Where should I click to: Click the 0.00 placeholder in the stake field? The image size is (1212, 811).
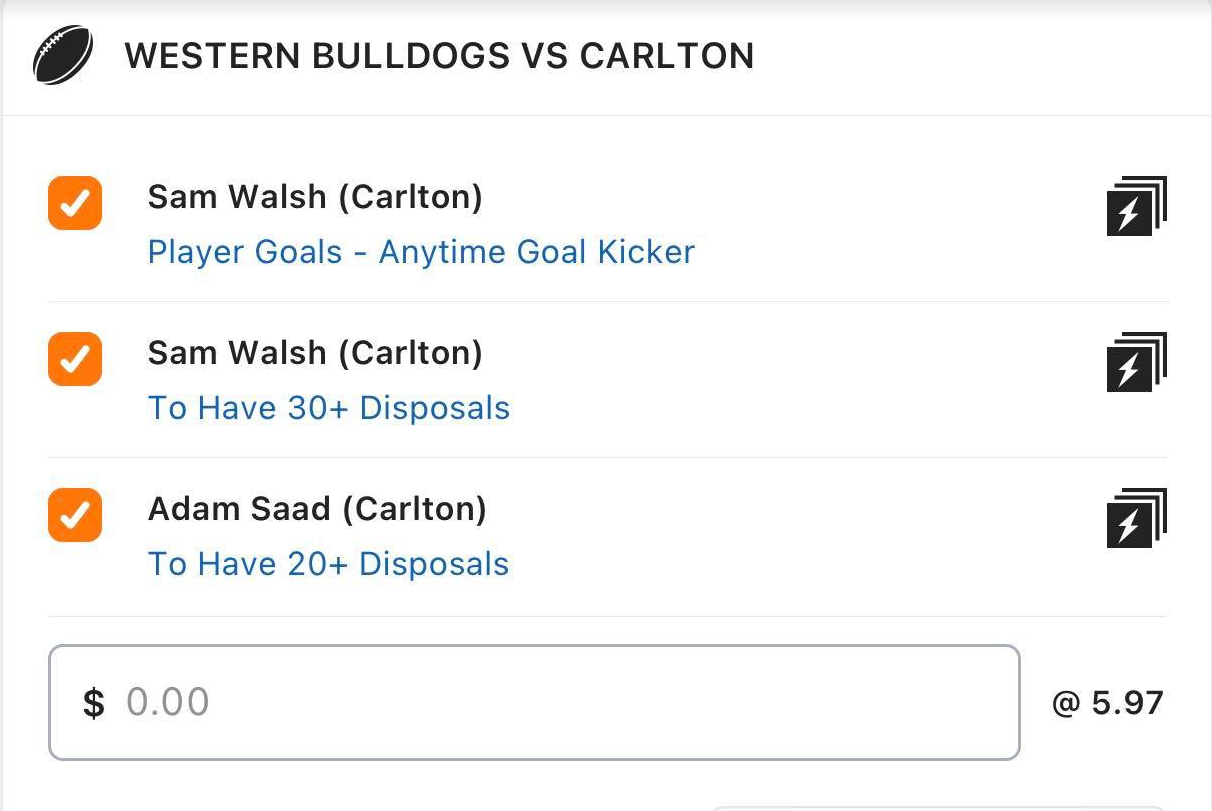[168, 703]
